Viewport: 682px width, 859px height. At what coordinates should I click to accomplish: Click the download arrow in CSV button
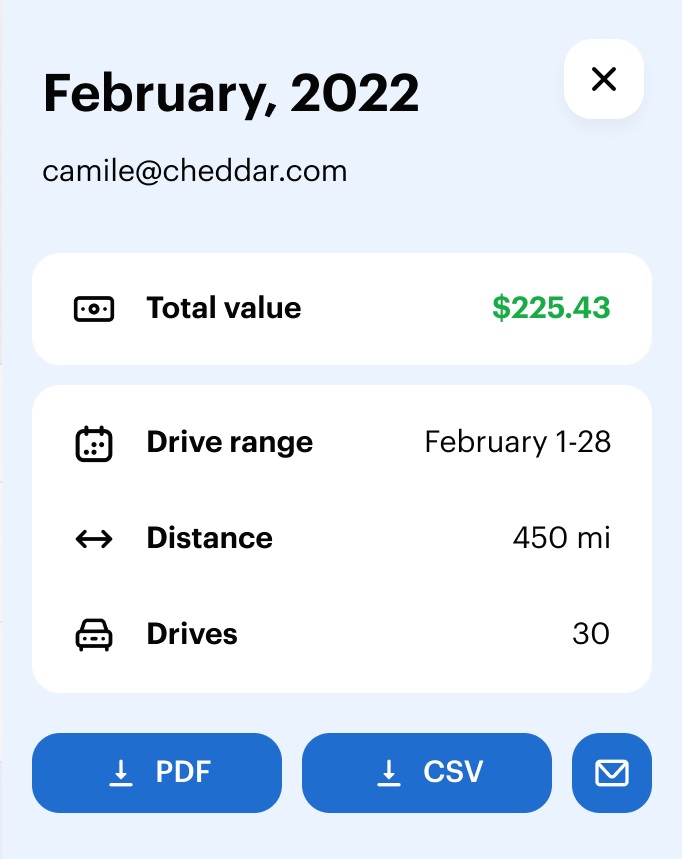tap(389, 773)
